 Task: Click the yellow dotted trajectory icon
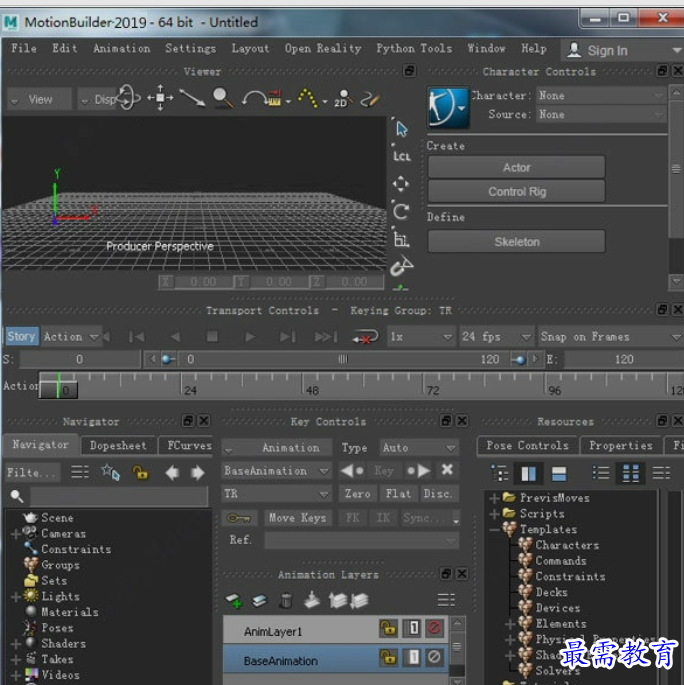pos(308,98)
